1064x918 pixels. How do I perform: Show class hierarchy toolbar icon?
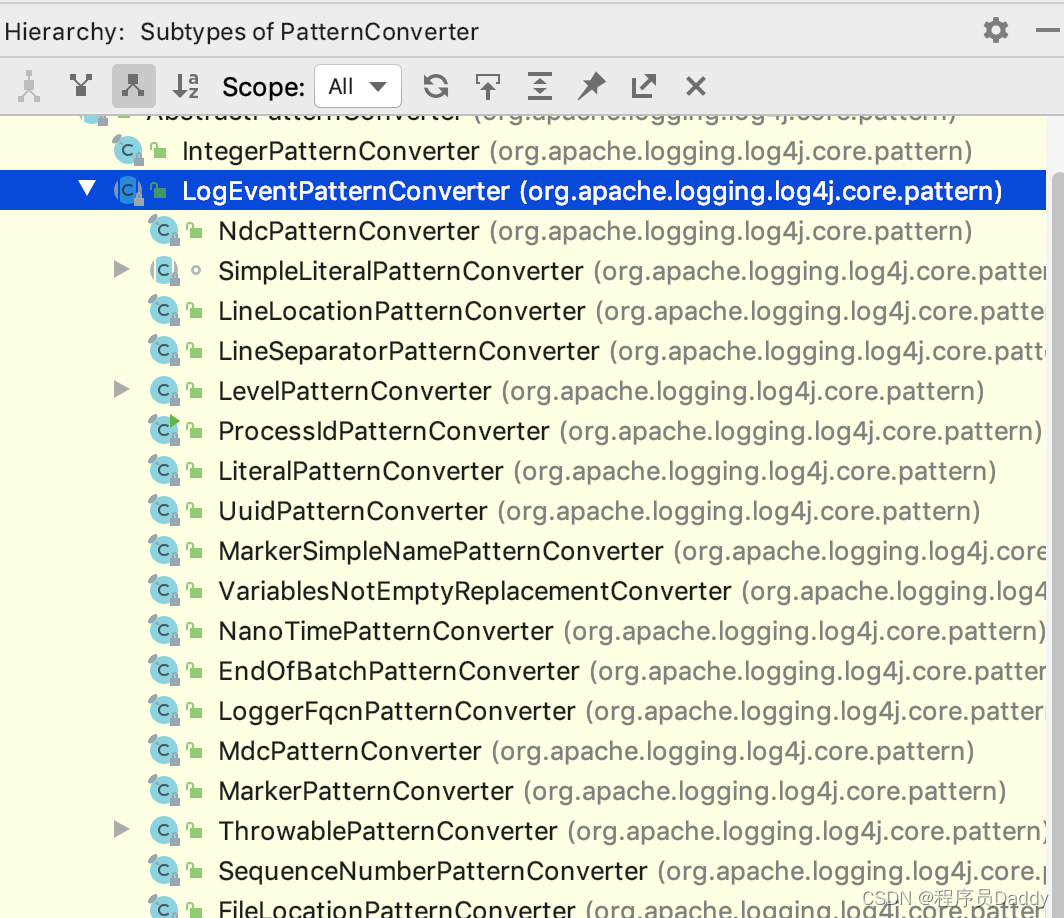click(x=28, y=86)
